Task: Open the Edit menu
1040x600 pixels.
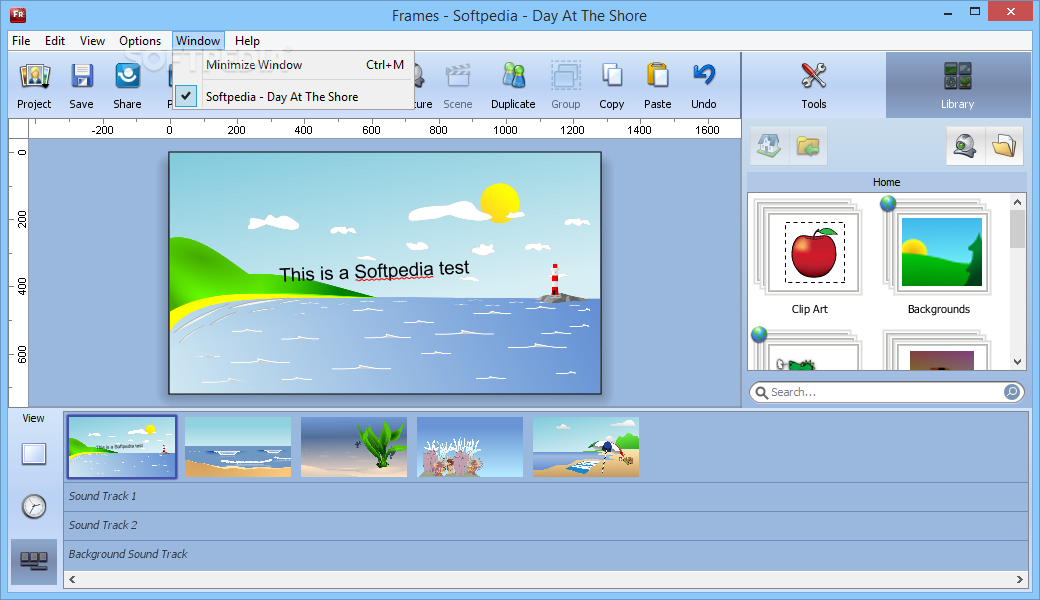Action: click(x=55, y=41)
